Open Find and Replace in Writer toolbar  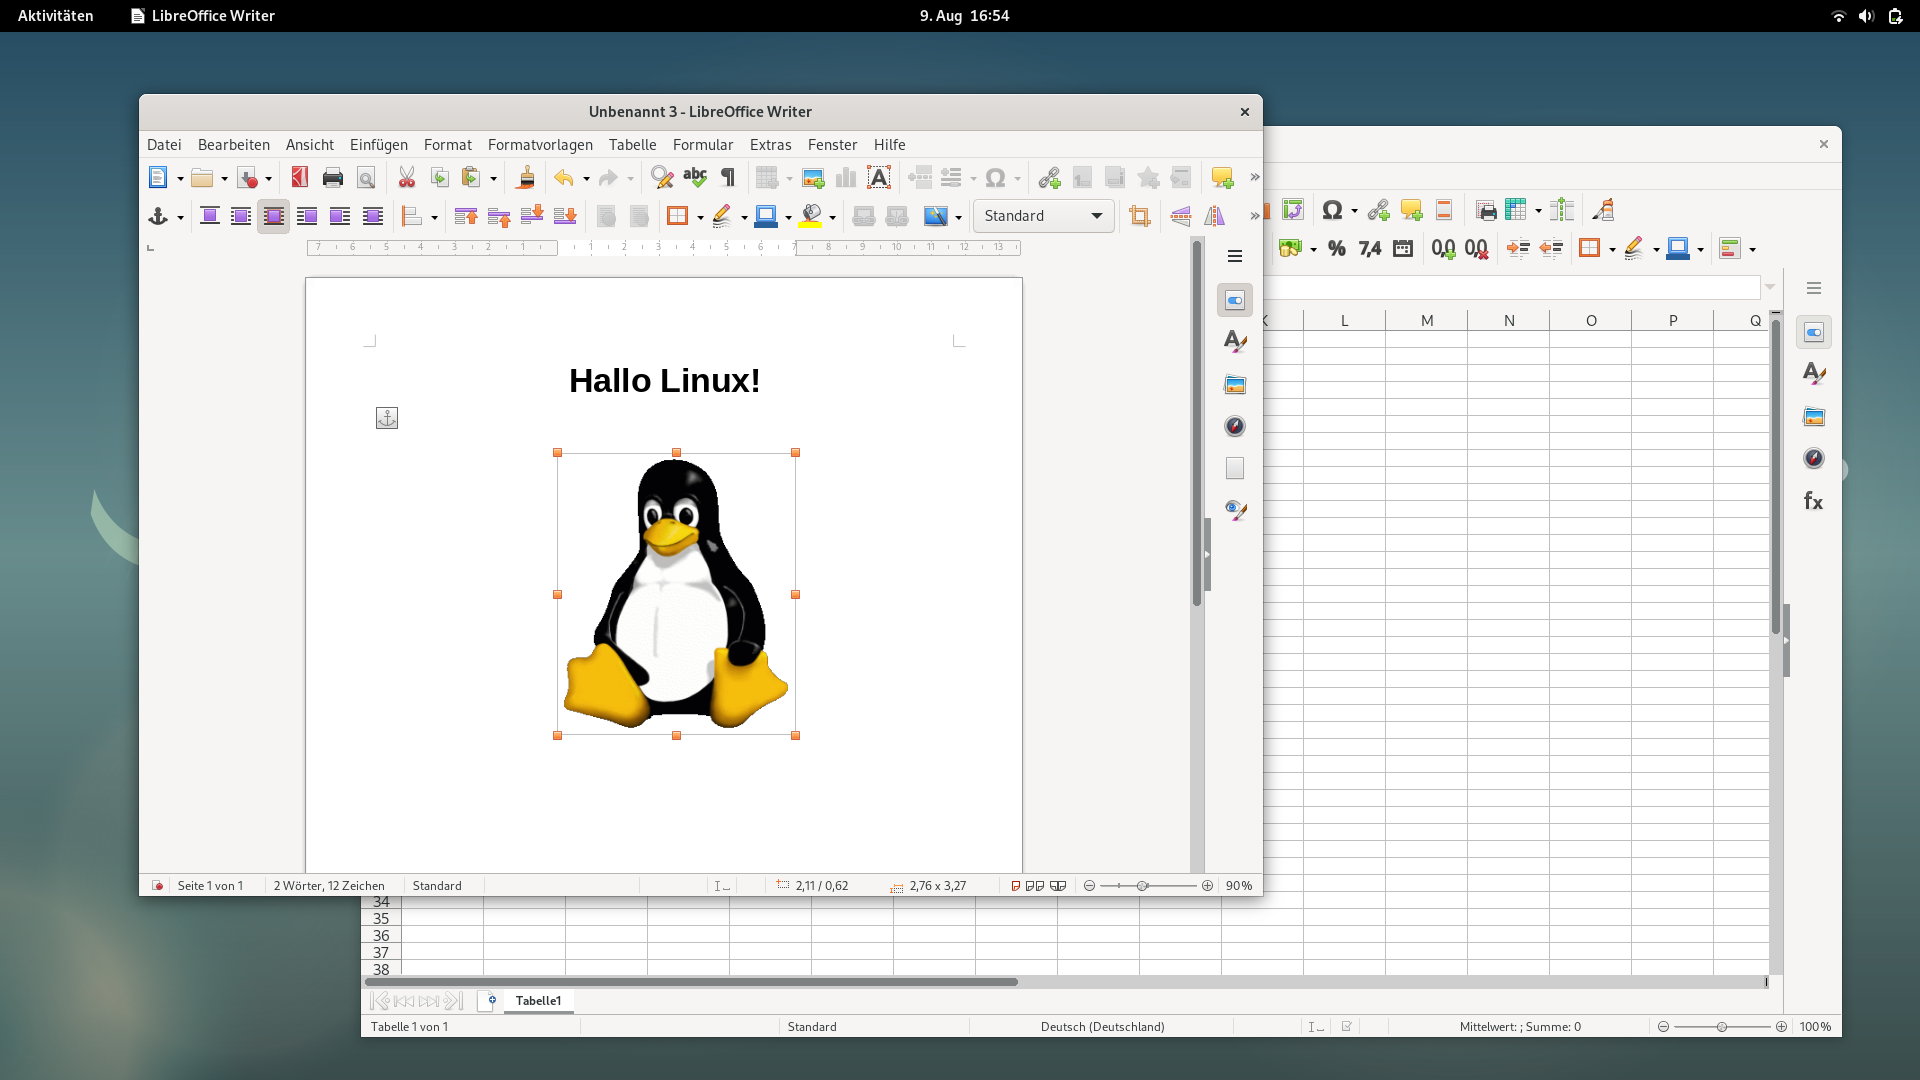tap(661, 178)
